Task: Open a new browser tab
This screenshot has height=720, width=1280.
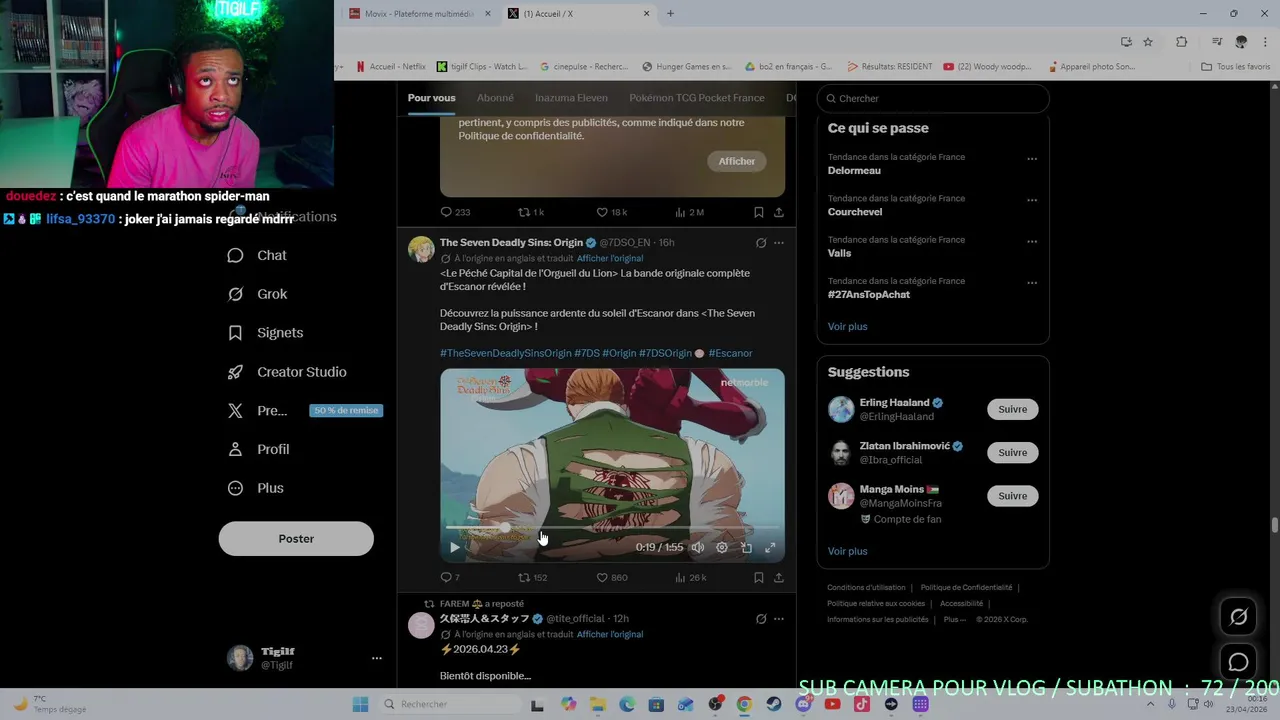Action: (x=670, y=13)
